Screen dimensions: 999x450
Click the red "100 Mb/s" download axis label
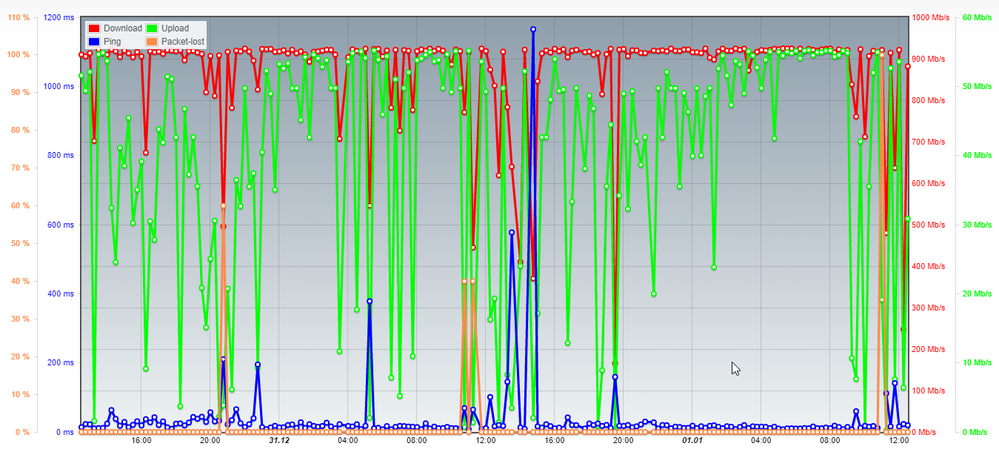click(929, 391)
